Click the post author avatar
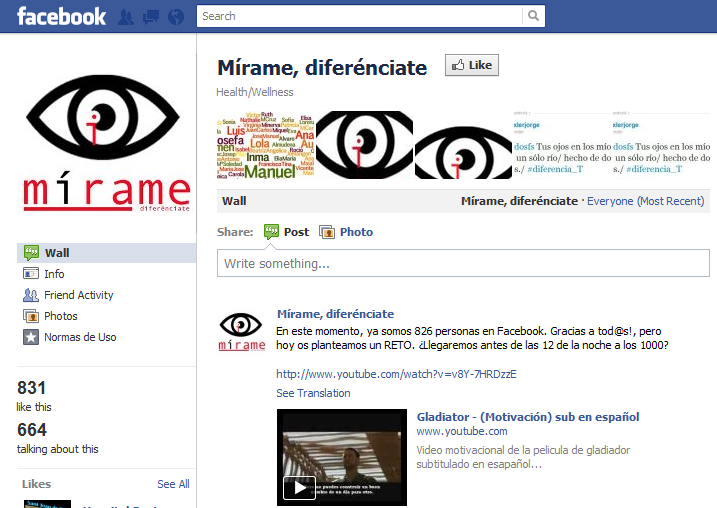The height and width of the screenshot is (508, 717). [x=241, y=331]
